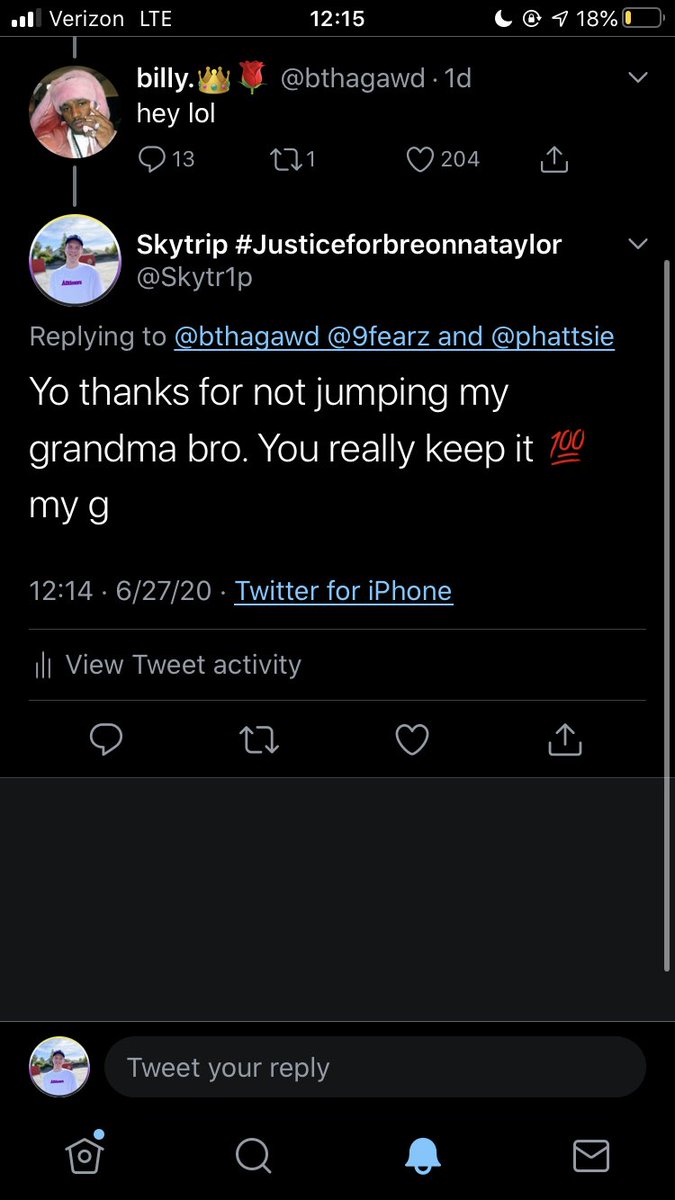Open the @phattsie mention link
This screenshot has height=1200, width=675.
tap(553, 337)
